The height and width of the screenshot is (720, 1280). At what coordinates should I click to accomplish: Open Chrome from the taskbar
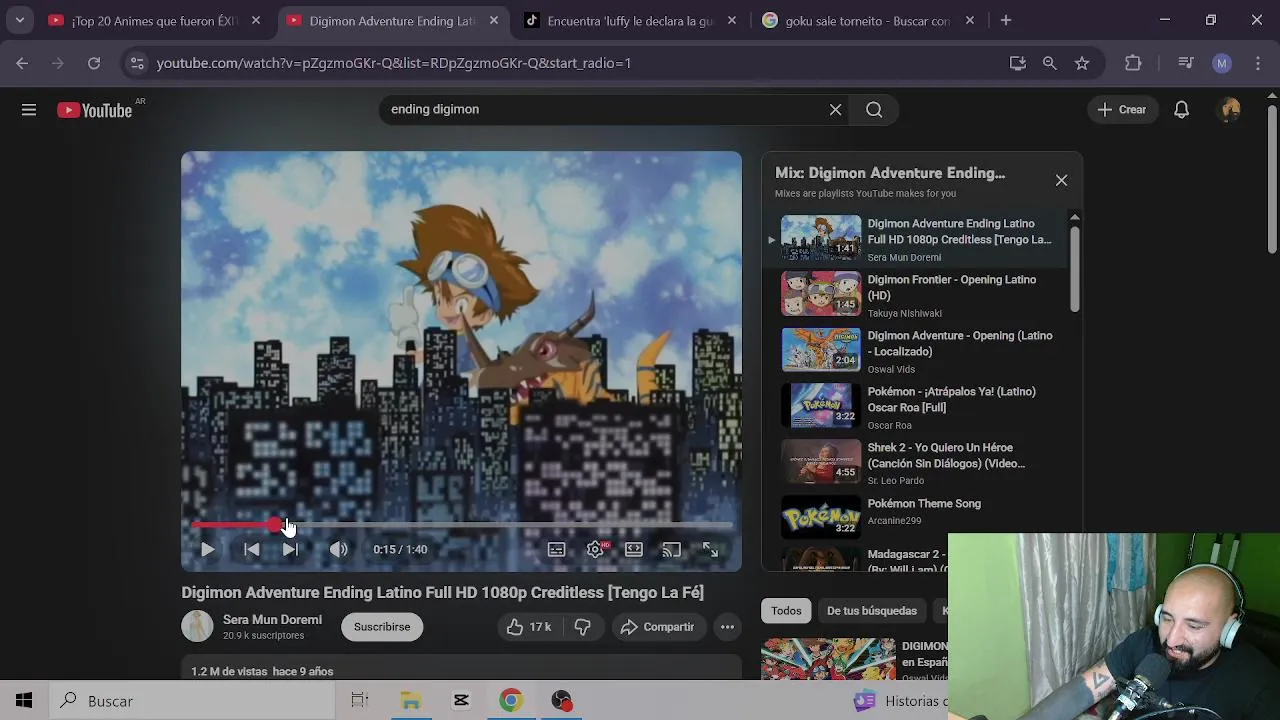pos(511,701)
